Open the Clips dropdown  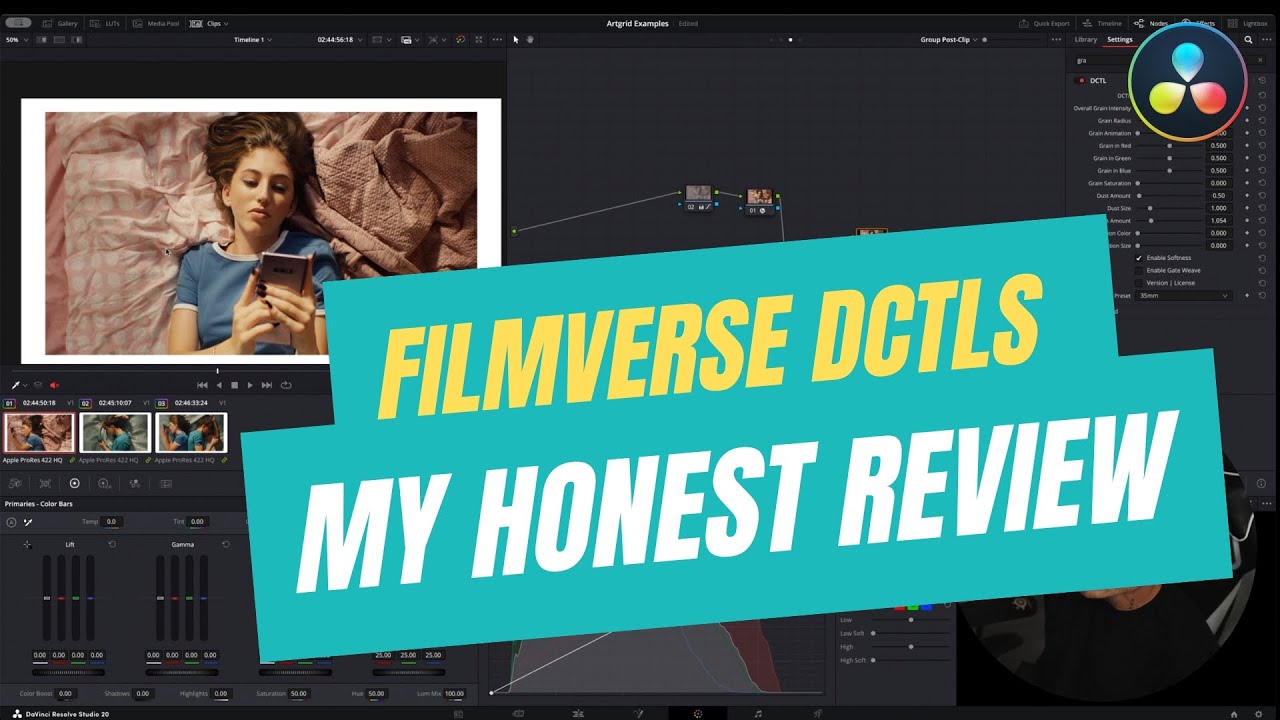pos(210,23)
